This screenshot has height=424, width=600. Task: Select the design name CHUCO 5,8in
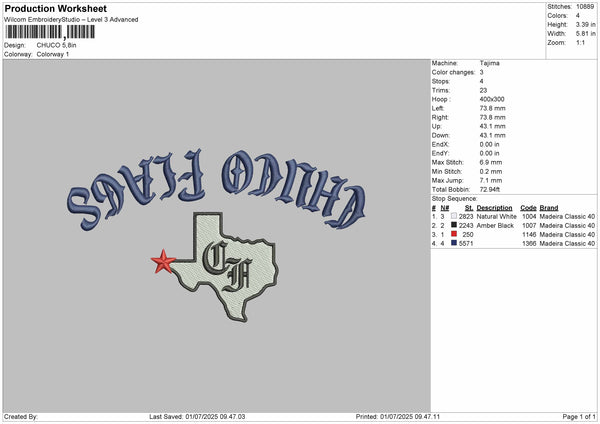[x=57, y=45]
